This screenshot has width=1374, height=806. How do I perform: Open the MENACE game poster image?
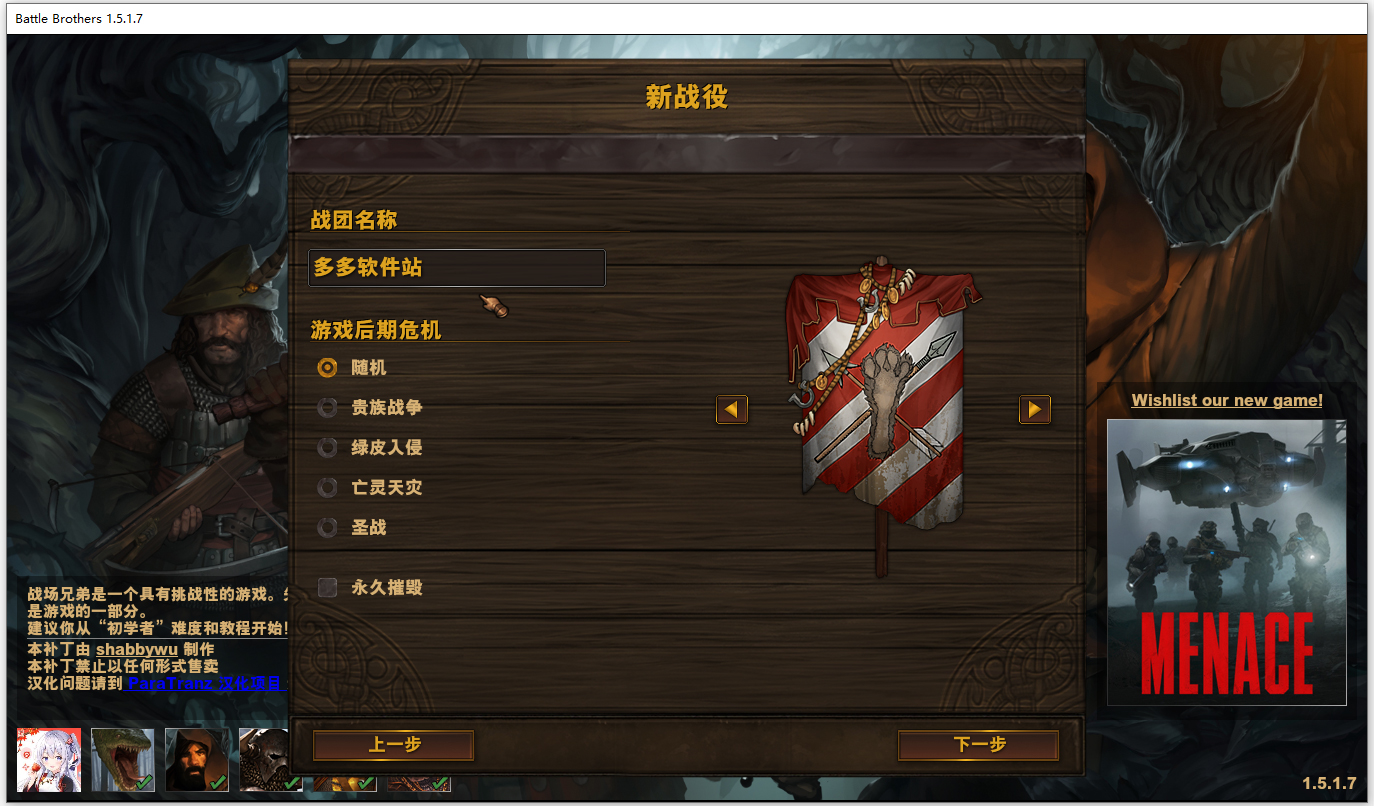tap(1227, 562)
